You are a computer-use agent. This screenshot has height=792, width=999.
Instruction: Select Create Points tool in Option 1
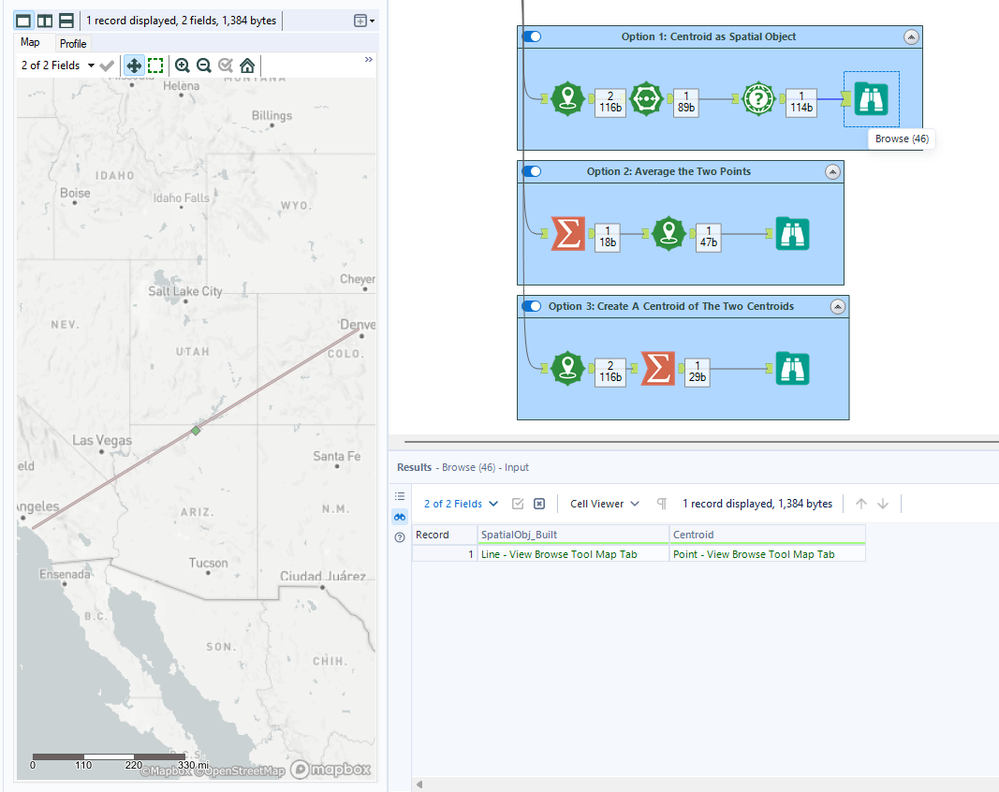point(567,99)
